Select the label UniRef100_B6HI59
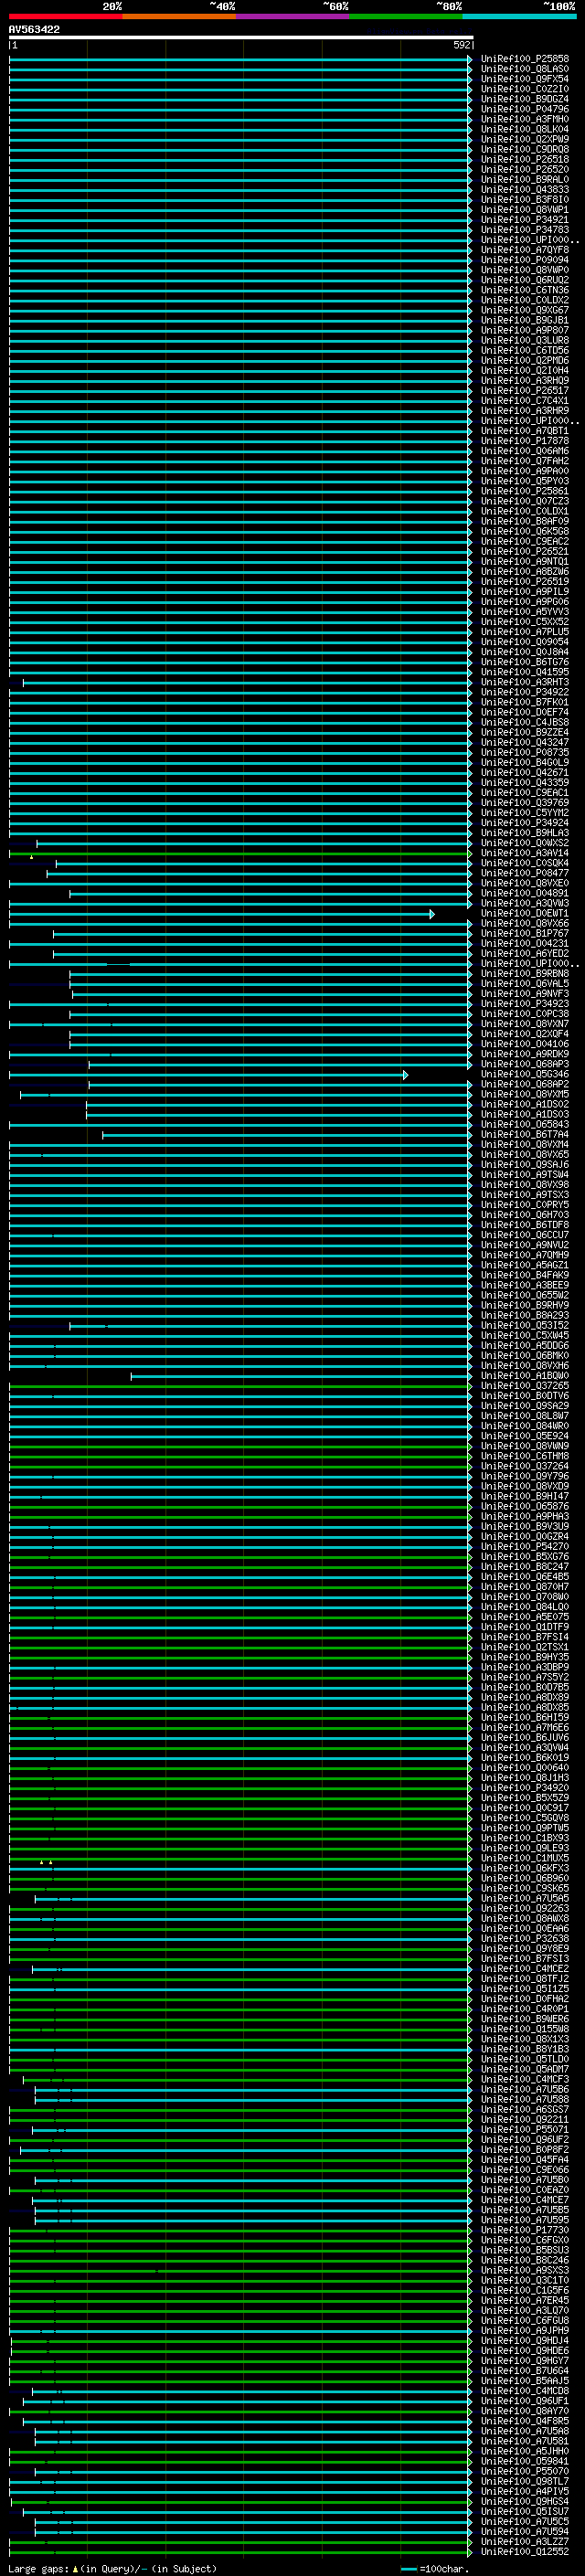 524,1718
